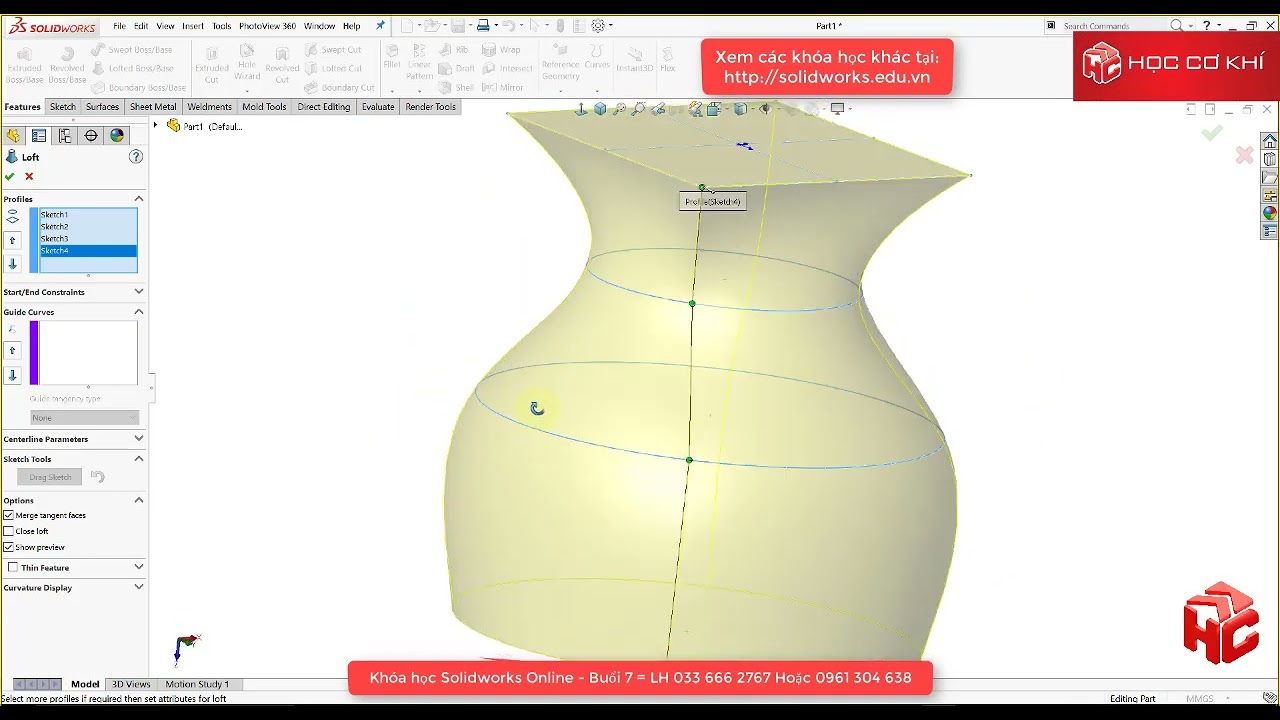The image size is (1280, 720).
Task: Click the Undo sketch drag icon
Action: [98, 477]
